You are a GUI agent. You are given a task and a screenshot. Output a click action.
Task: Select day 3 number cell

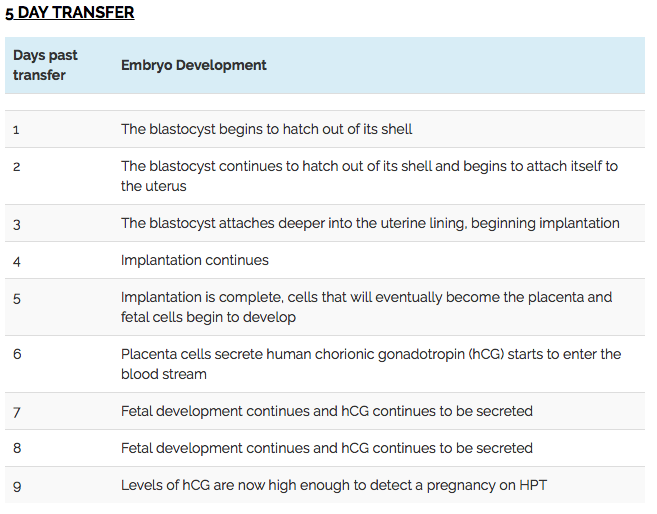tap(16, 225)
